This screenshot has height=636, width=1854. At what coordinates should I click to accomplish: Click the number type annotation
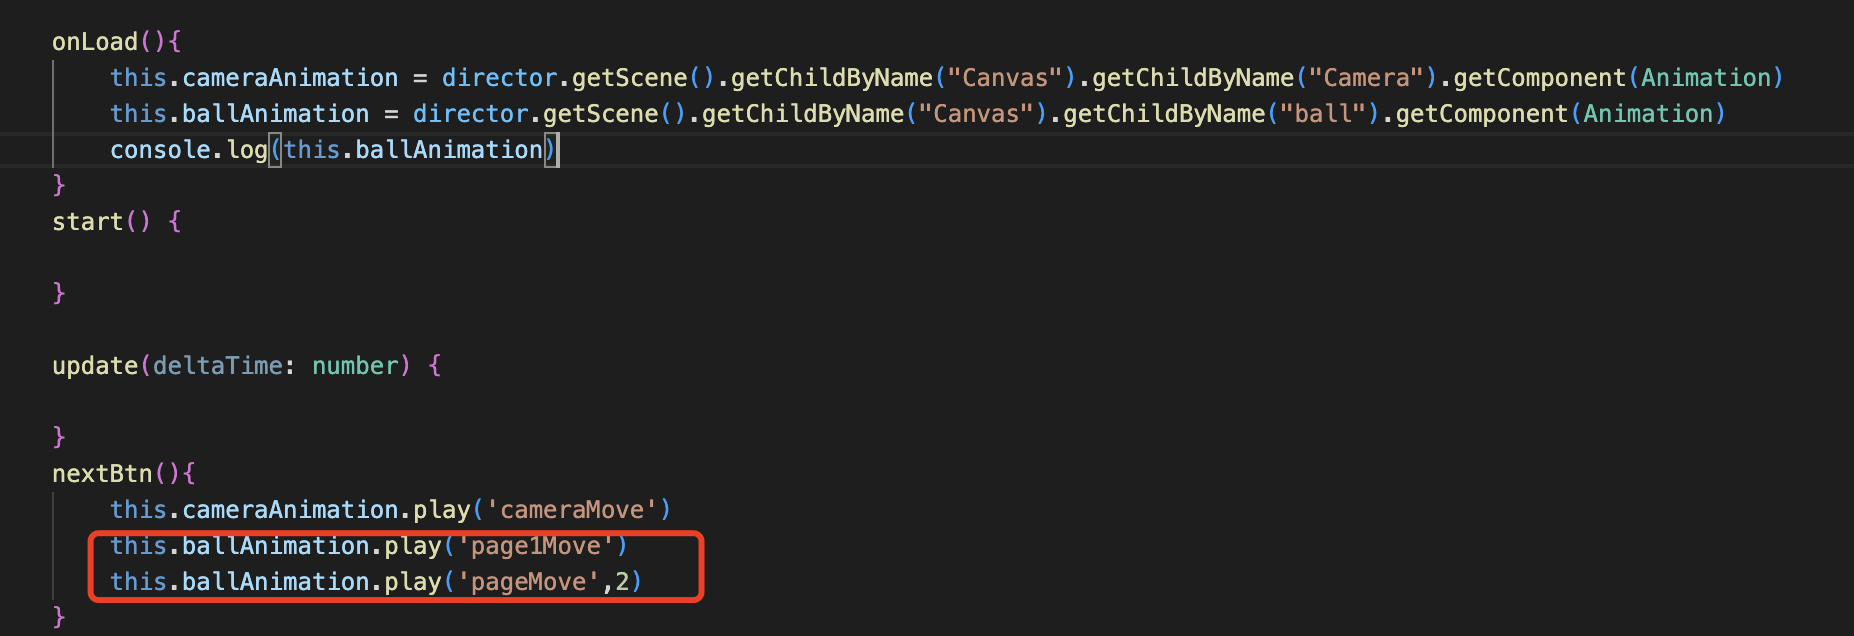355,366
